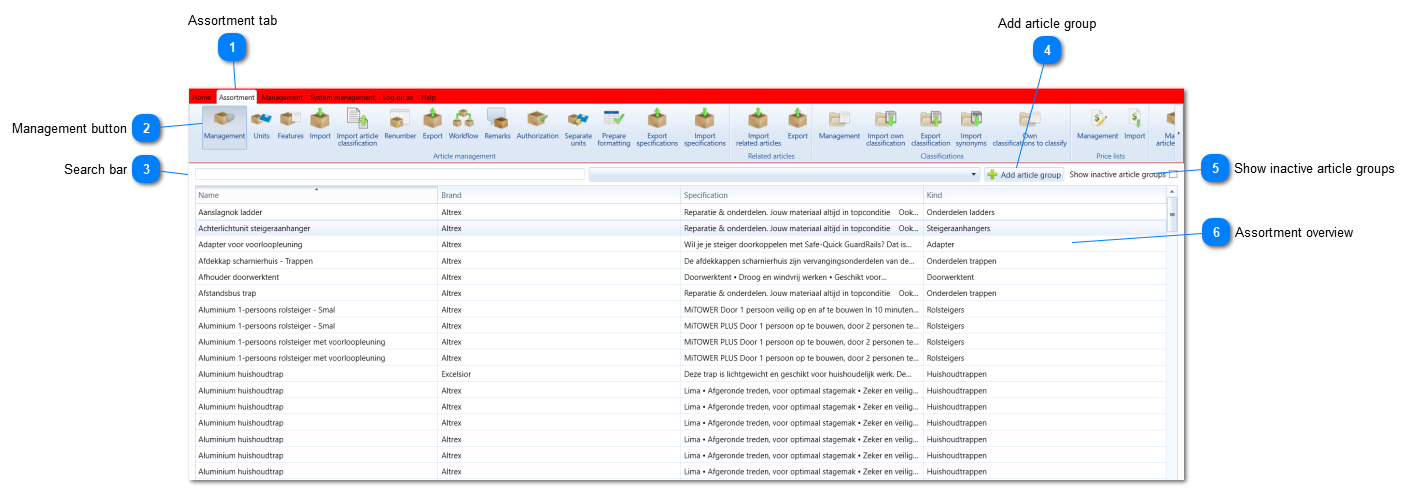Click specification starting 'De afdekkappen scharnierhuis'
This screenshot has height=489, width=1411.
tap(802, 261)
